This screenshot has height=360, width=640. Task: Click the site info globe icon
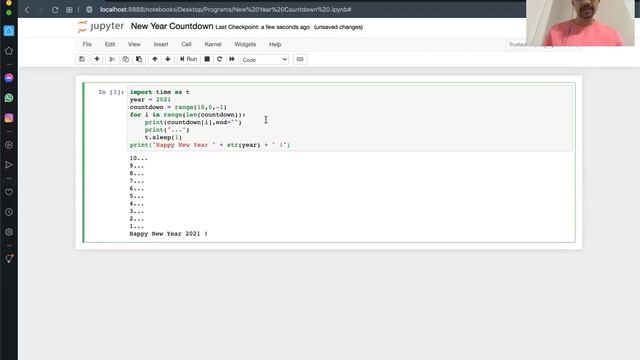89,9
